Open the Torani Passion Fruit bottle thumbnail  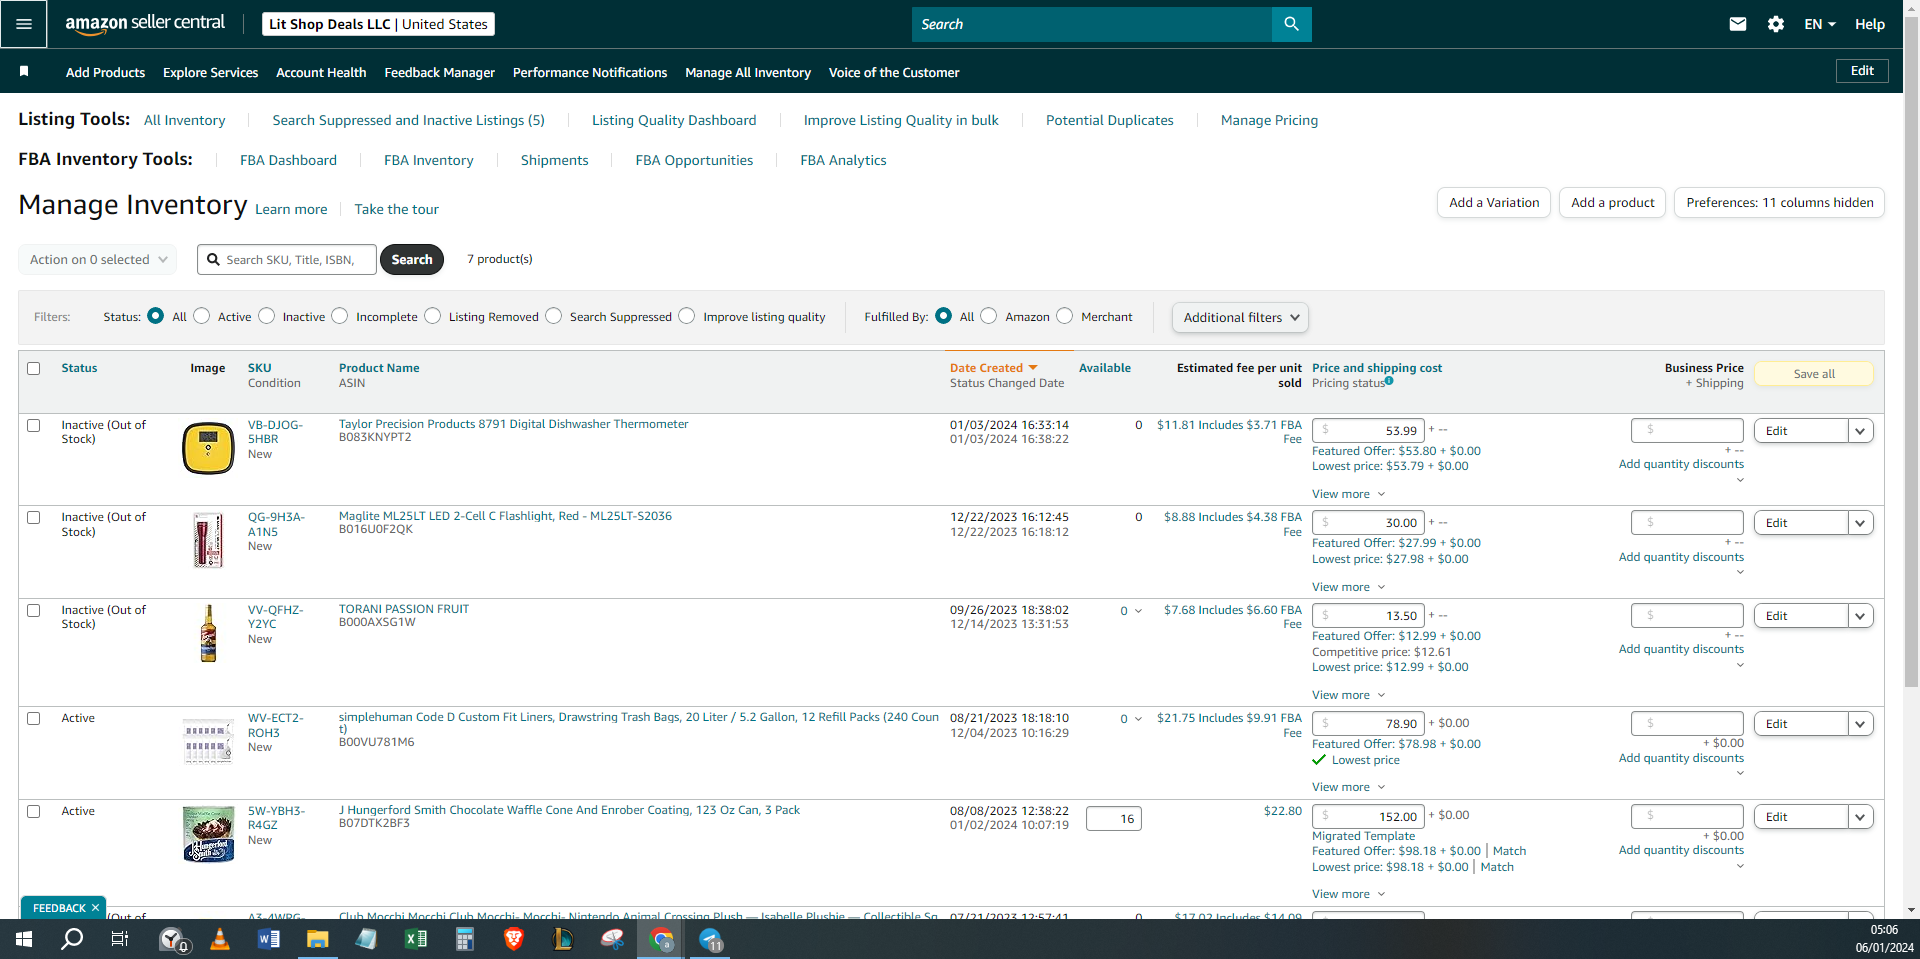pyautogui.click(x=208, y=633)
